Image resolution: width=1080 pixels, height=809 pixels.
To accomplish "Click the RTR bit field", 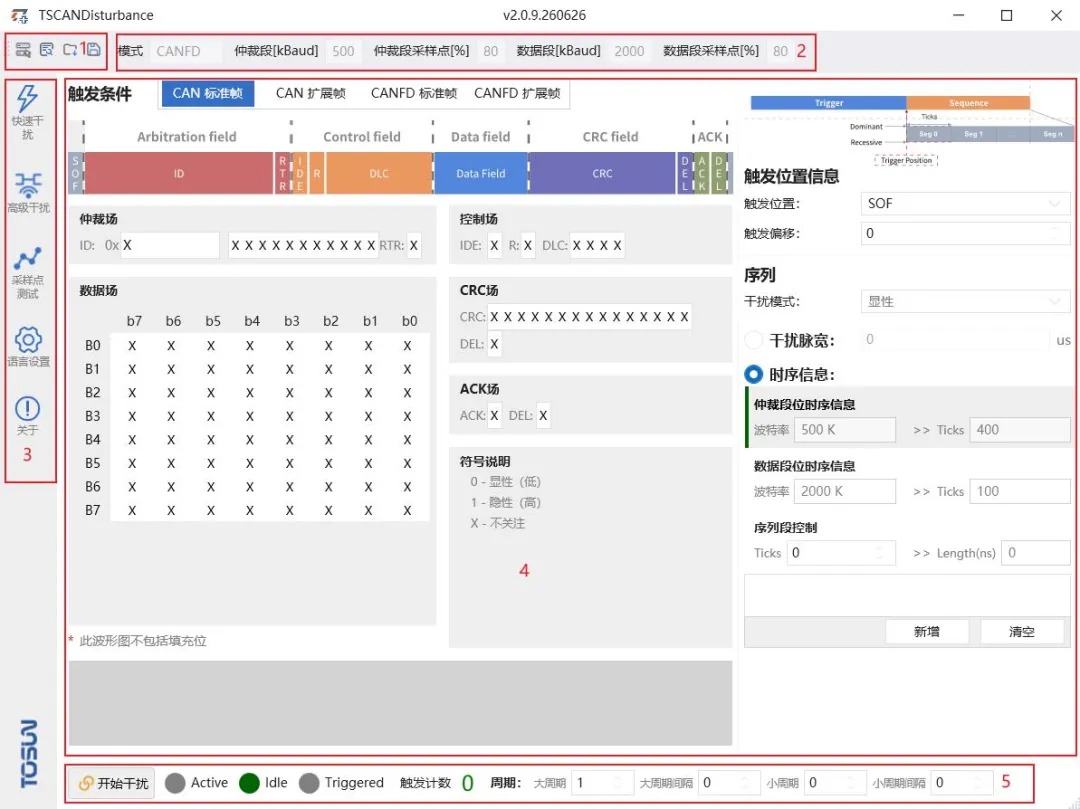I will click(x=413, y=245).
